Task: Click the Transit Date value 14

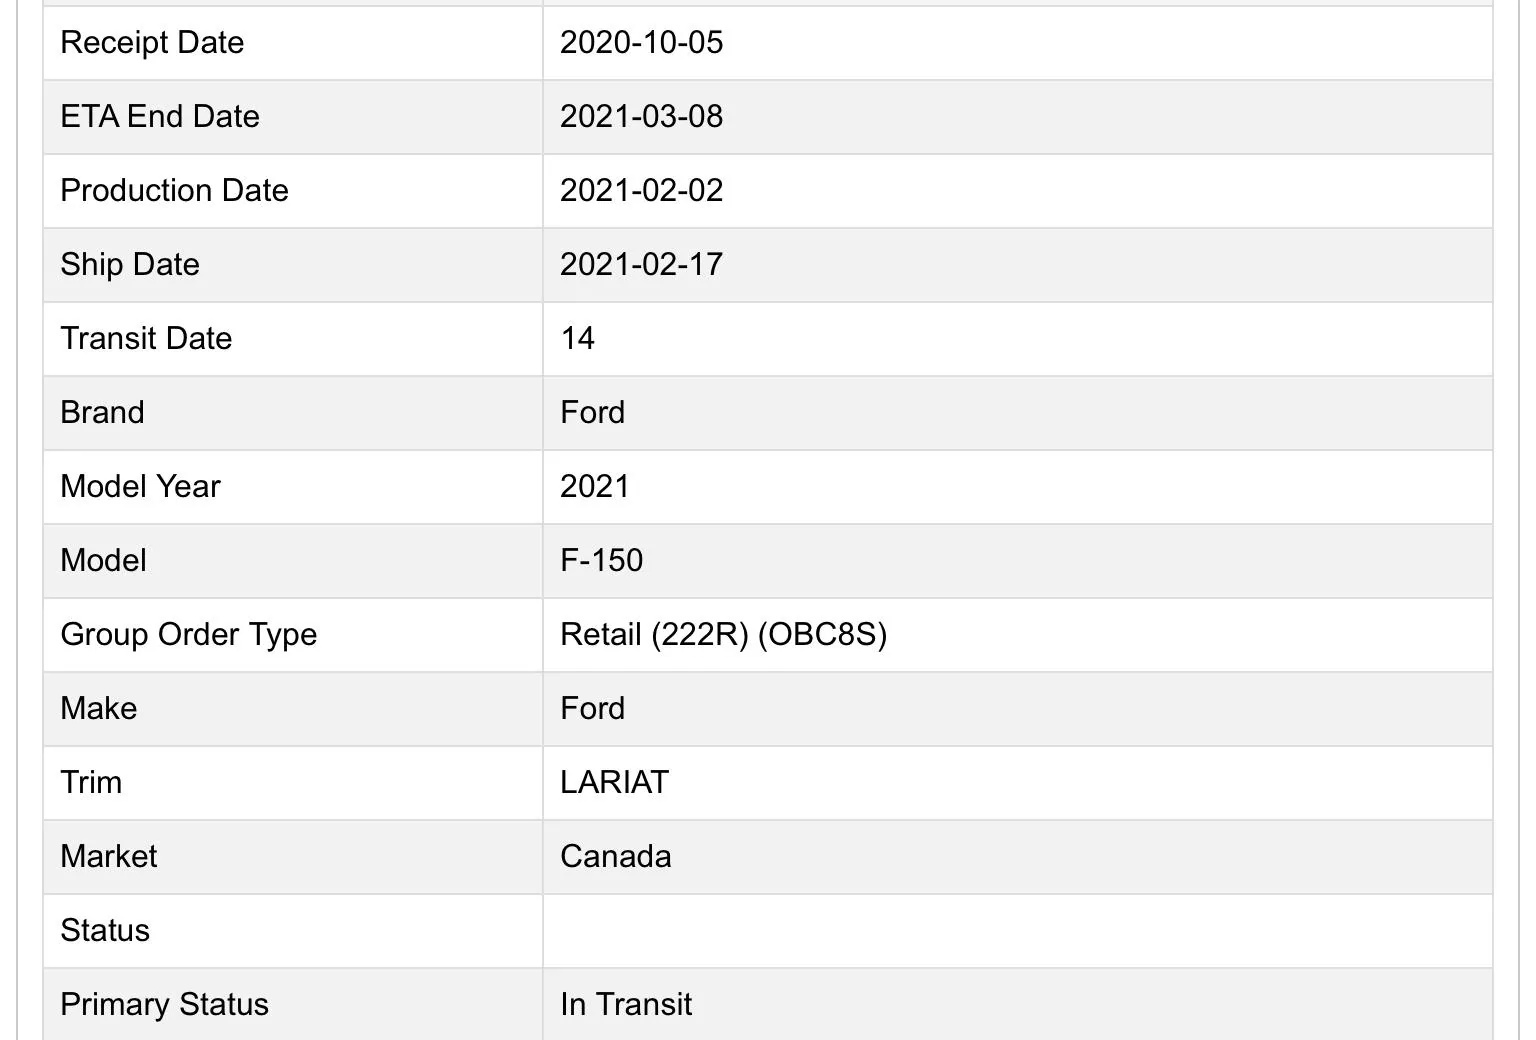Action: pyautogui.click(x=577, y=339)
